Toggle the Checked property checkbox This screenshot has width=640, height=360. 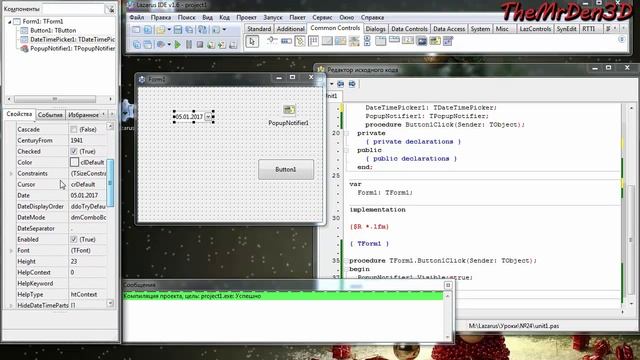[x=73, y=151]
